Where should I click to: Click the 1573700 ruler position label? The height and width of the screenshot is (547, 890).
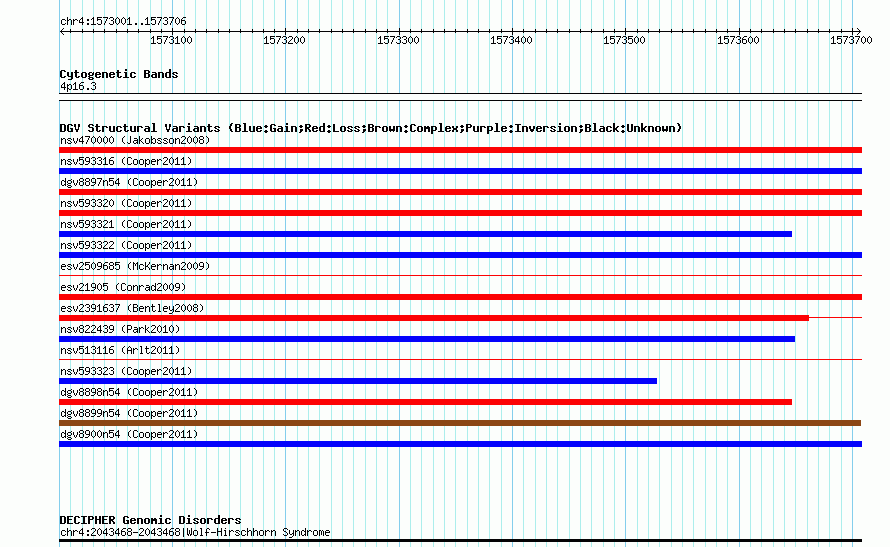click(851, 40)
